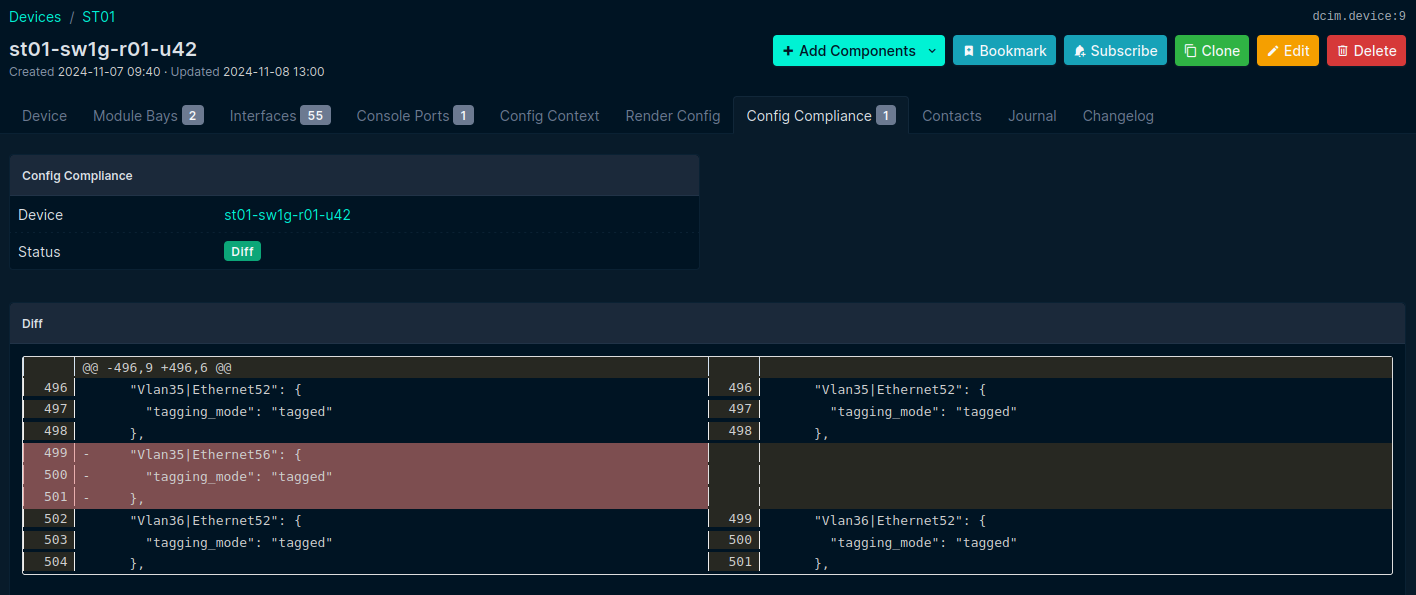This screenshot has height=595, width=1416.
Task: Show the Journal tab
Action: pos(1032,116)
